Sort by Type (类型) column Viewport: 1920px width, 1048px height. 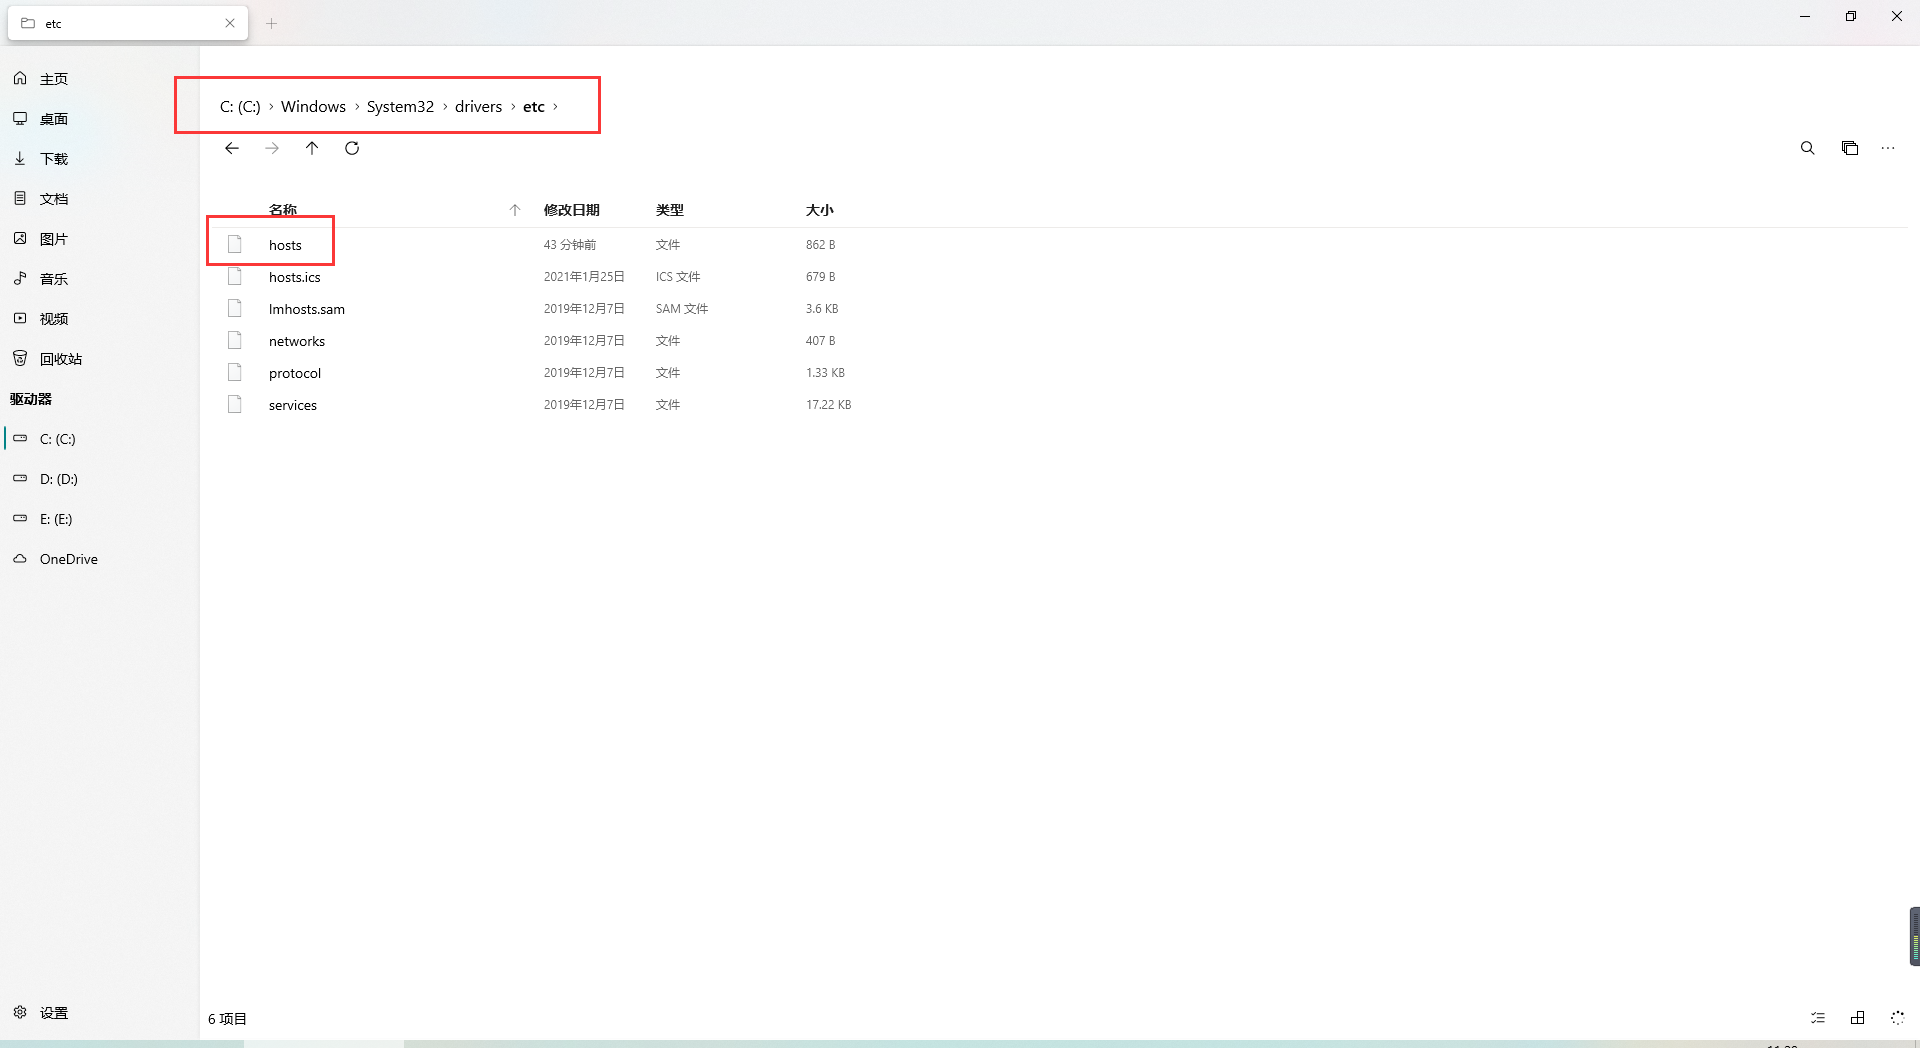669,210
